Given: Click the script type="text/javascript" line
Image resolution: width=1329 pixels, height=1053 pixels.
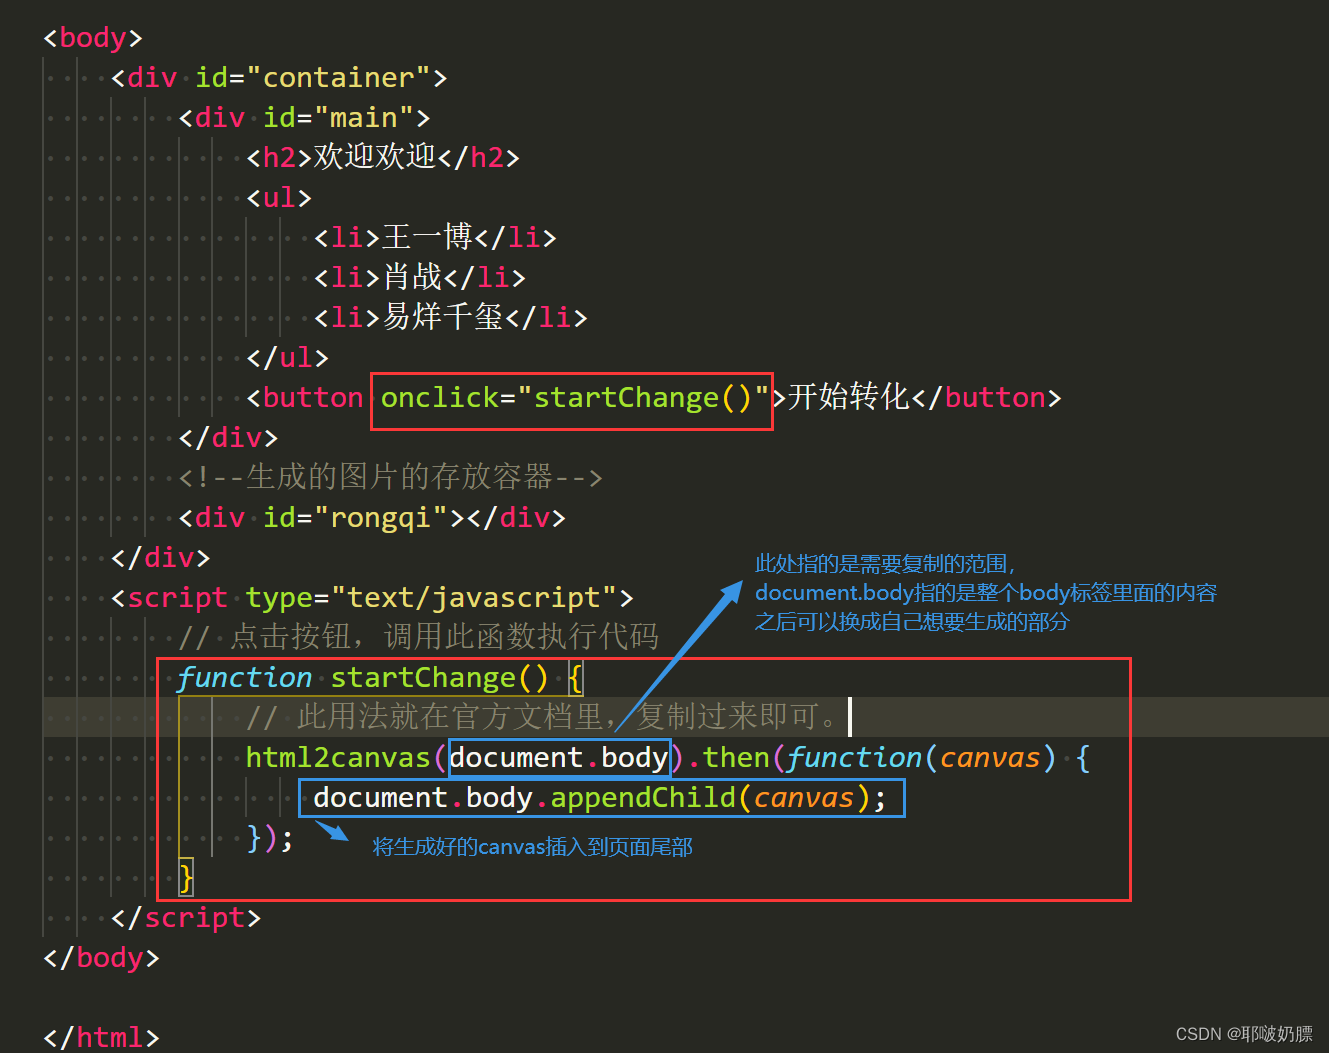Looking at the screenshot, I should pos(372,598).
